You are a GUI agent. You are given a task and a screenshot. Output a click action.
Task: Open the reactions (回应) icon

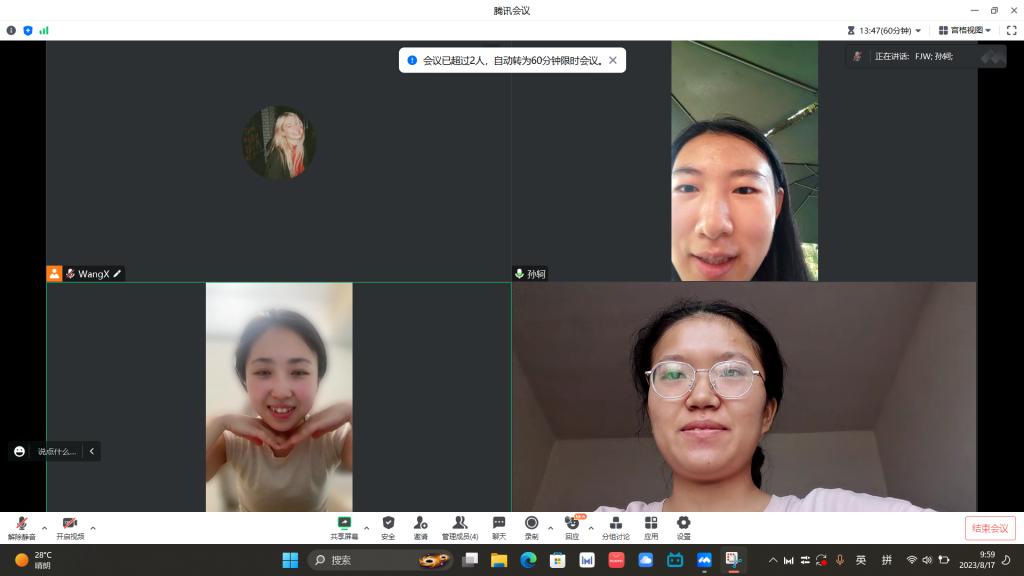coord(572,527)
